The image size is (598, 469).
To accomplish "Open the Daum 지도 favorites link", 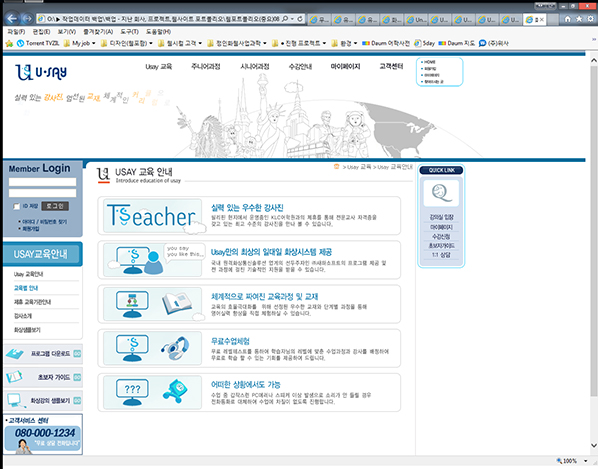I will (457, 43).
